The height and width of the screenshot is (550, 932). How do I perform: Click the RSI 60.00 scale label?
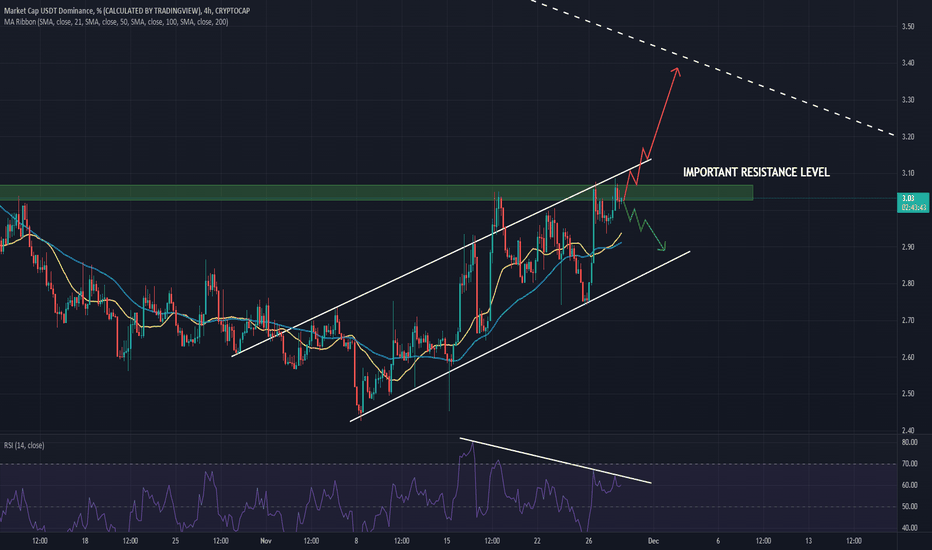coord(909,485)
